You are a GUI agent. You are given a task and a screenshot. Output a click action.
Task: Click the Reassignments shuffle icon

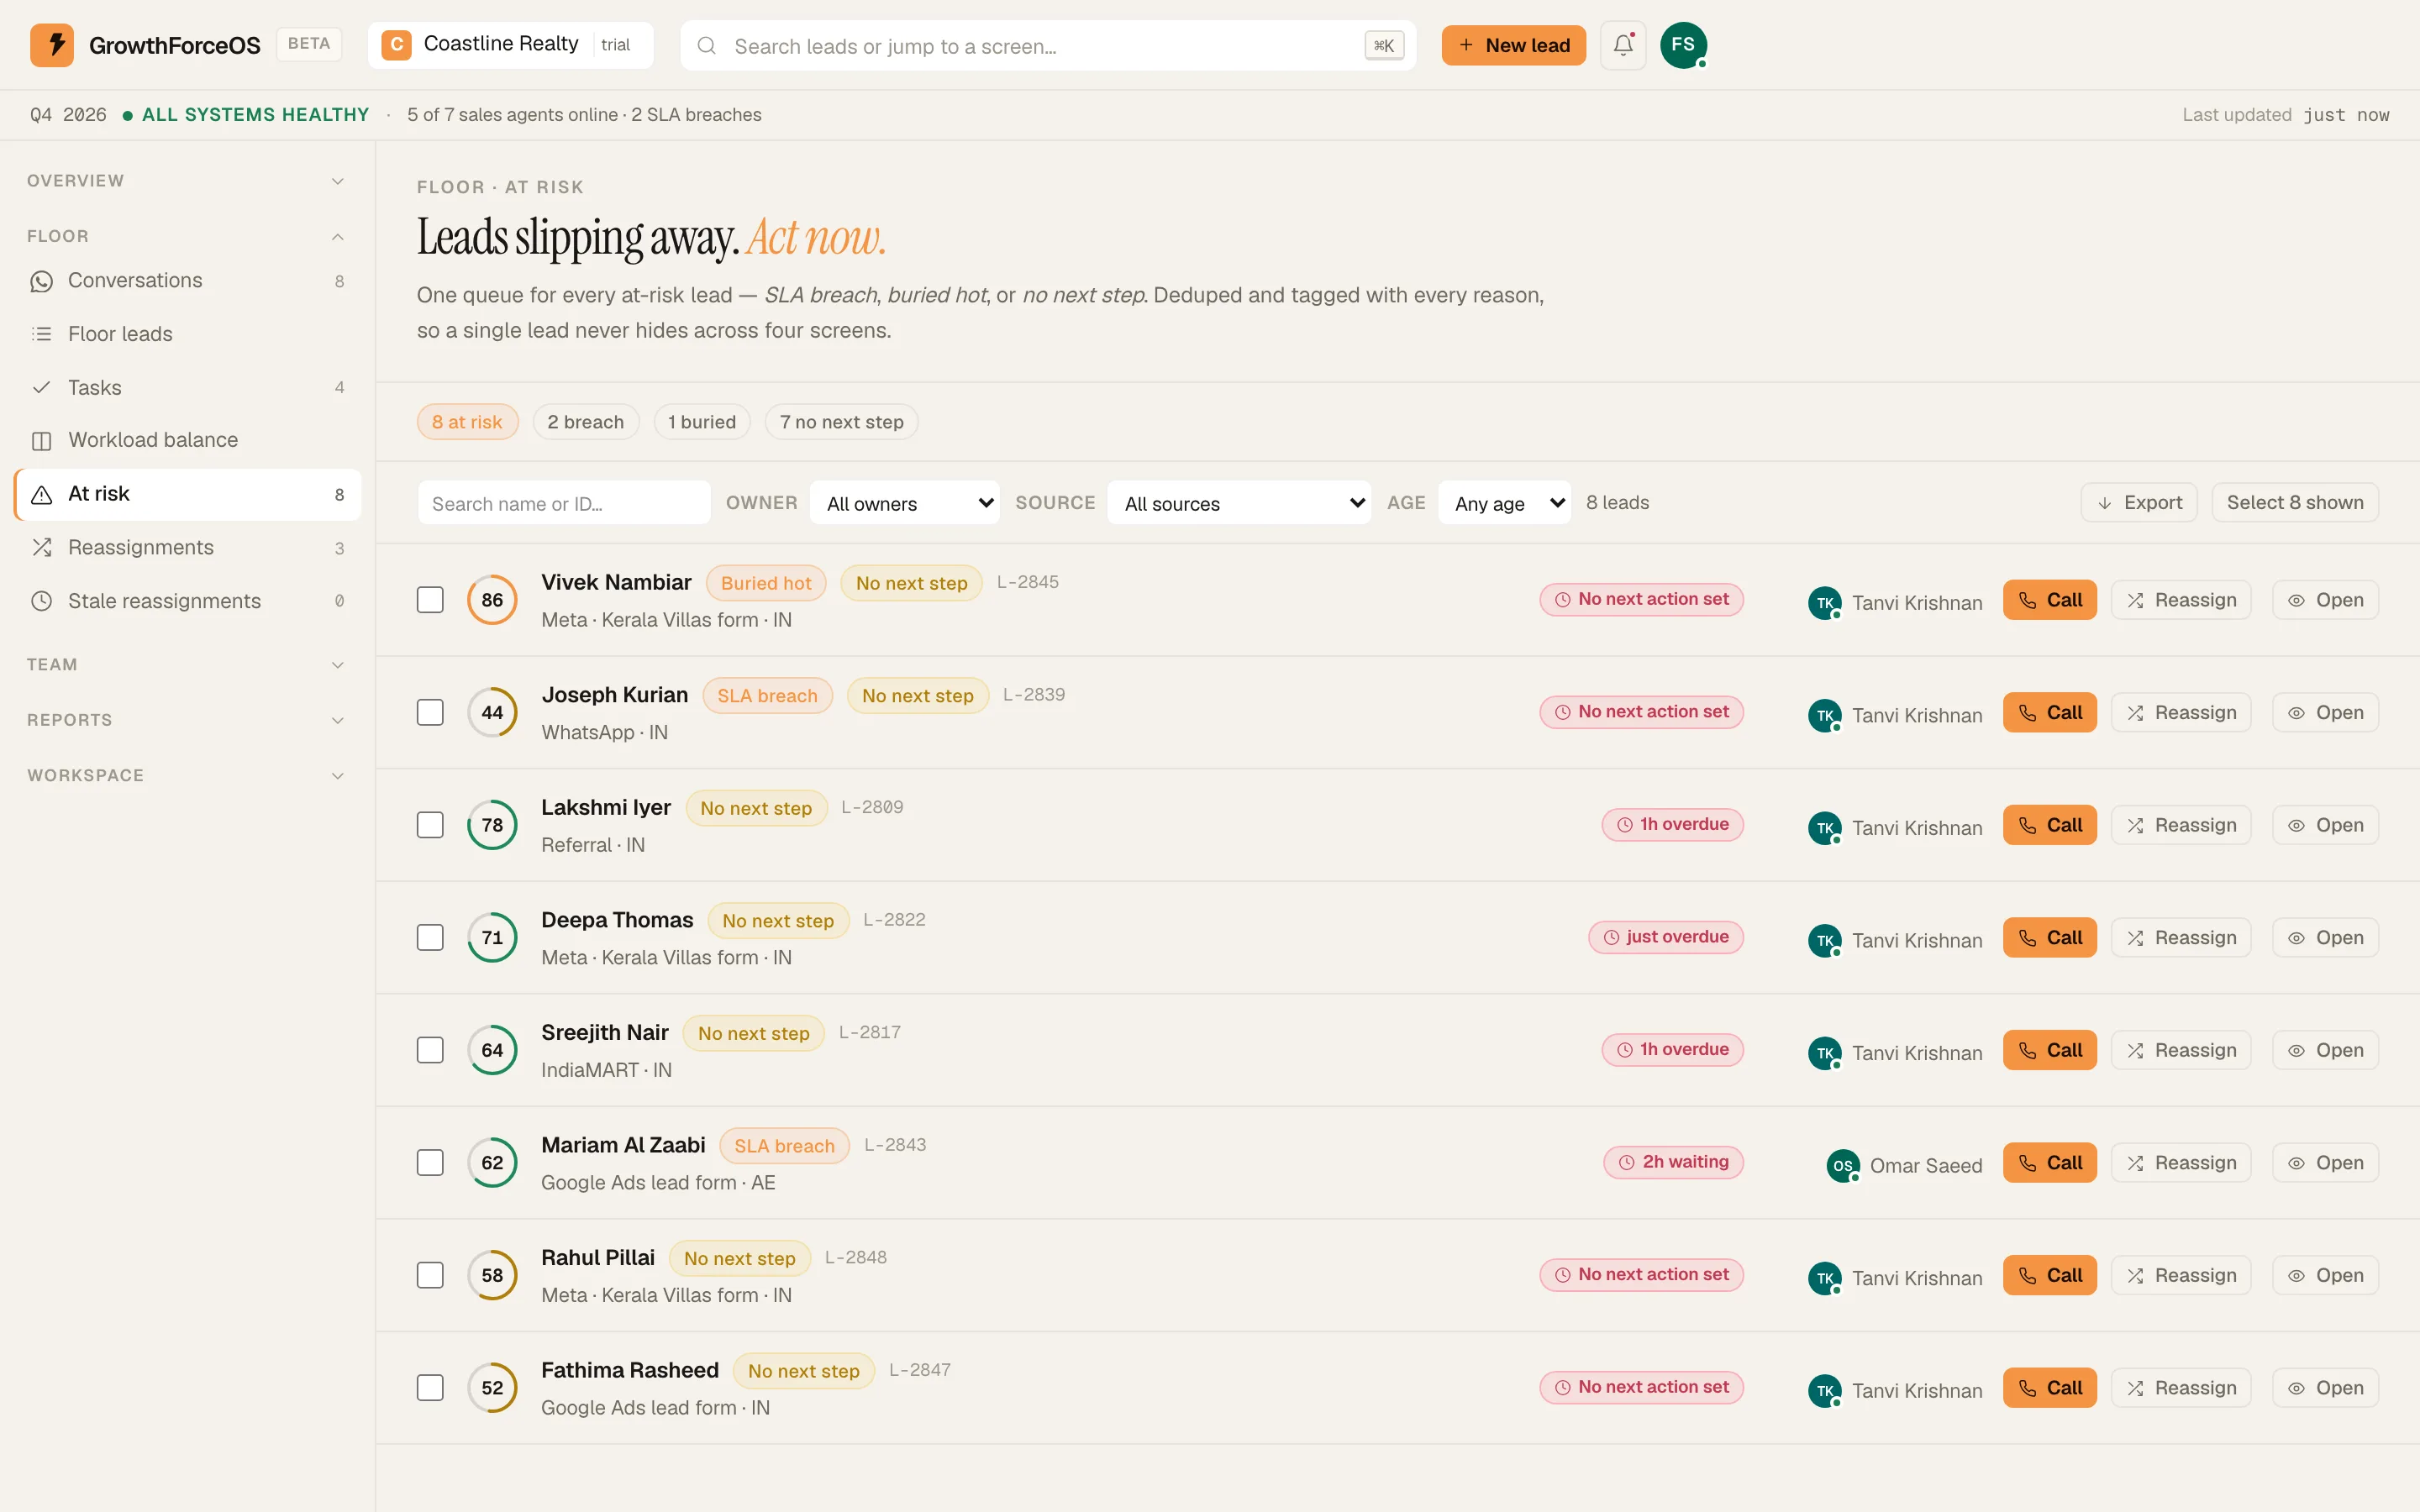(41, 548)
